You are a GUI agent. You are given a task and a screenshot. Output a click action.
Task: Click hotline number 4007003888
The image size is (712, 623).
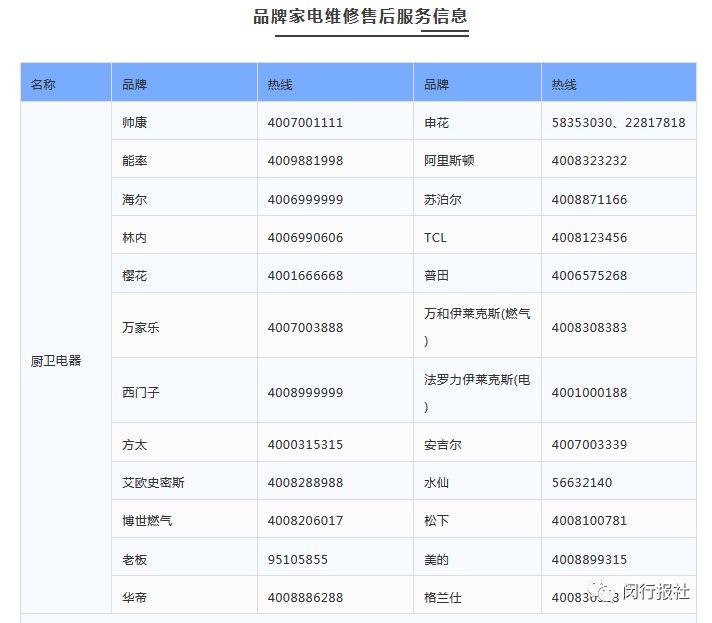click(305, 327)
